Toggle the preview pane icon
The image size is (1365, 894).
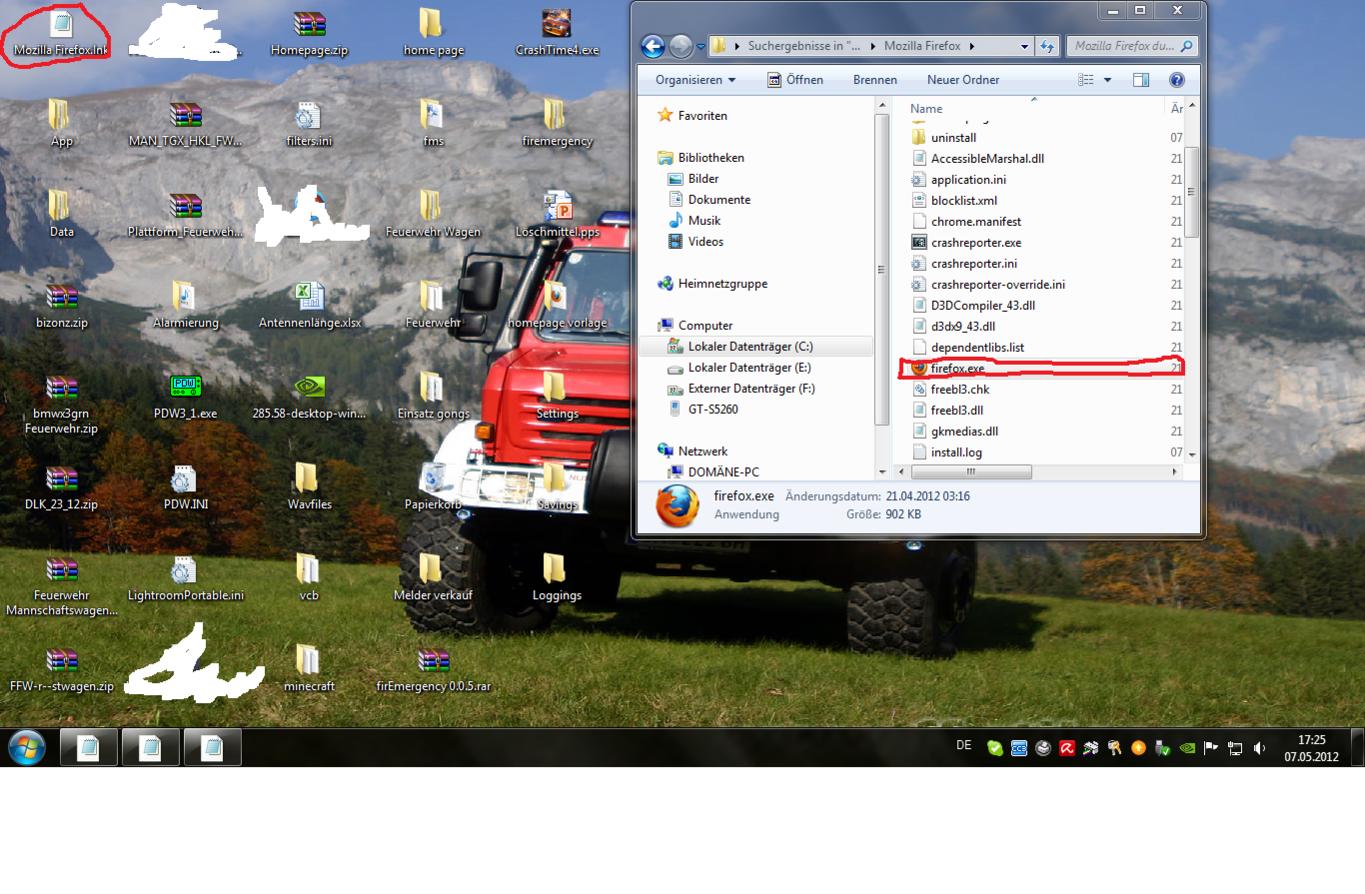(x=1141, y=80)
